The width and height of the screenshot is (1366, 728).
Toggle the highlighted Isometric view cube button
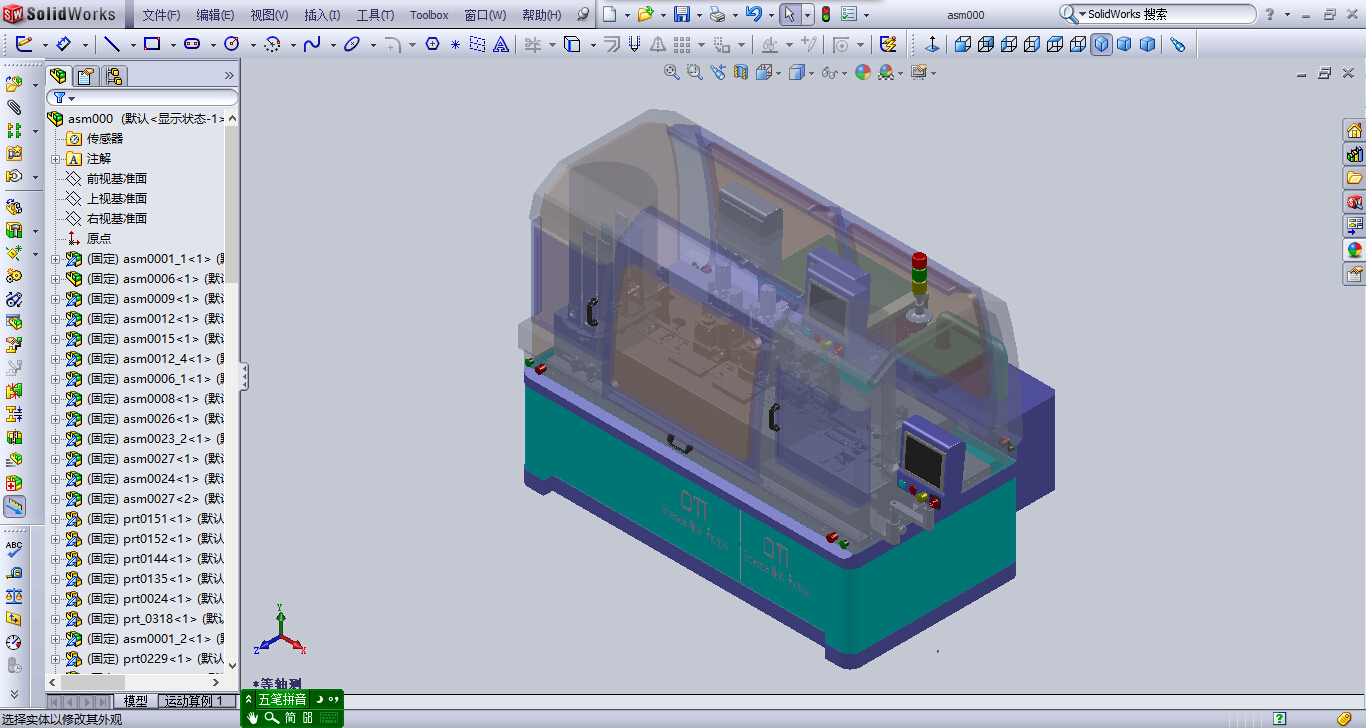click(x=1101, y=44)
